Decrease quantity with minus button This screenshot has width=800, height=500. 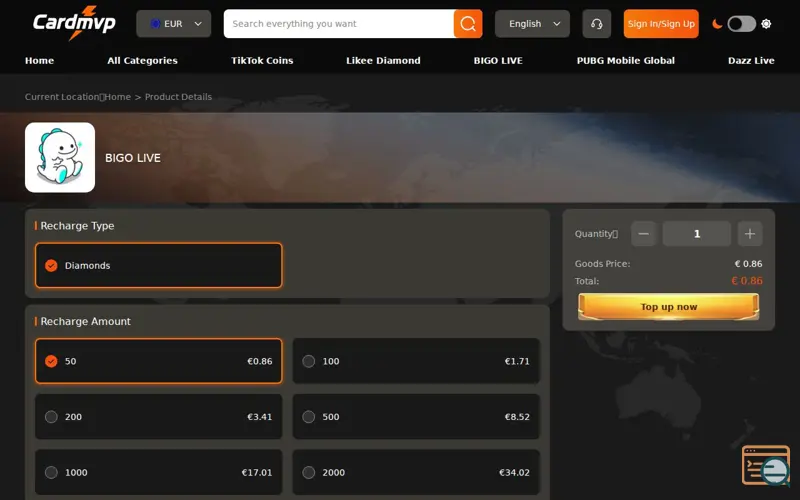click(x=643, y=234)
